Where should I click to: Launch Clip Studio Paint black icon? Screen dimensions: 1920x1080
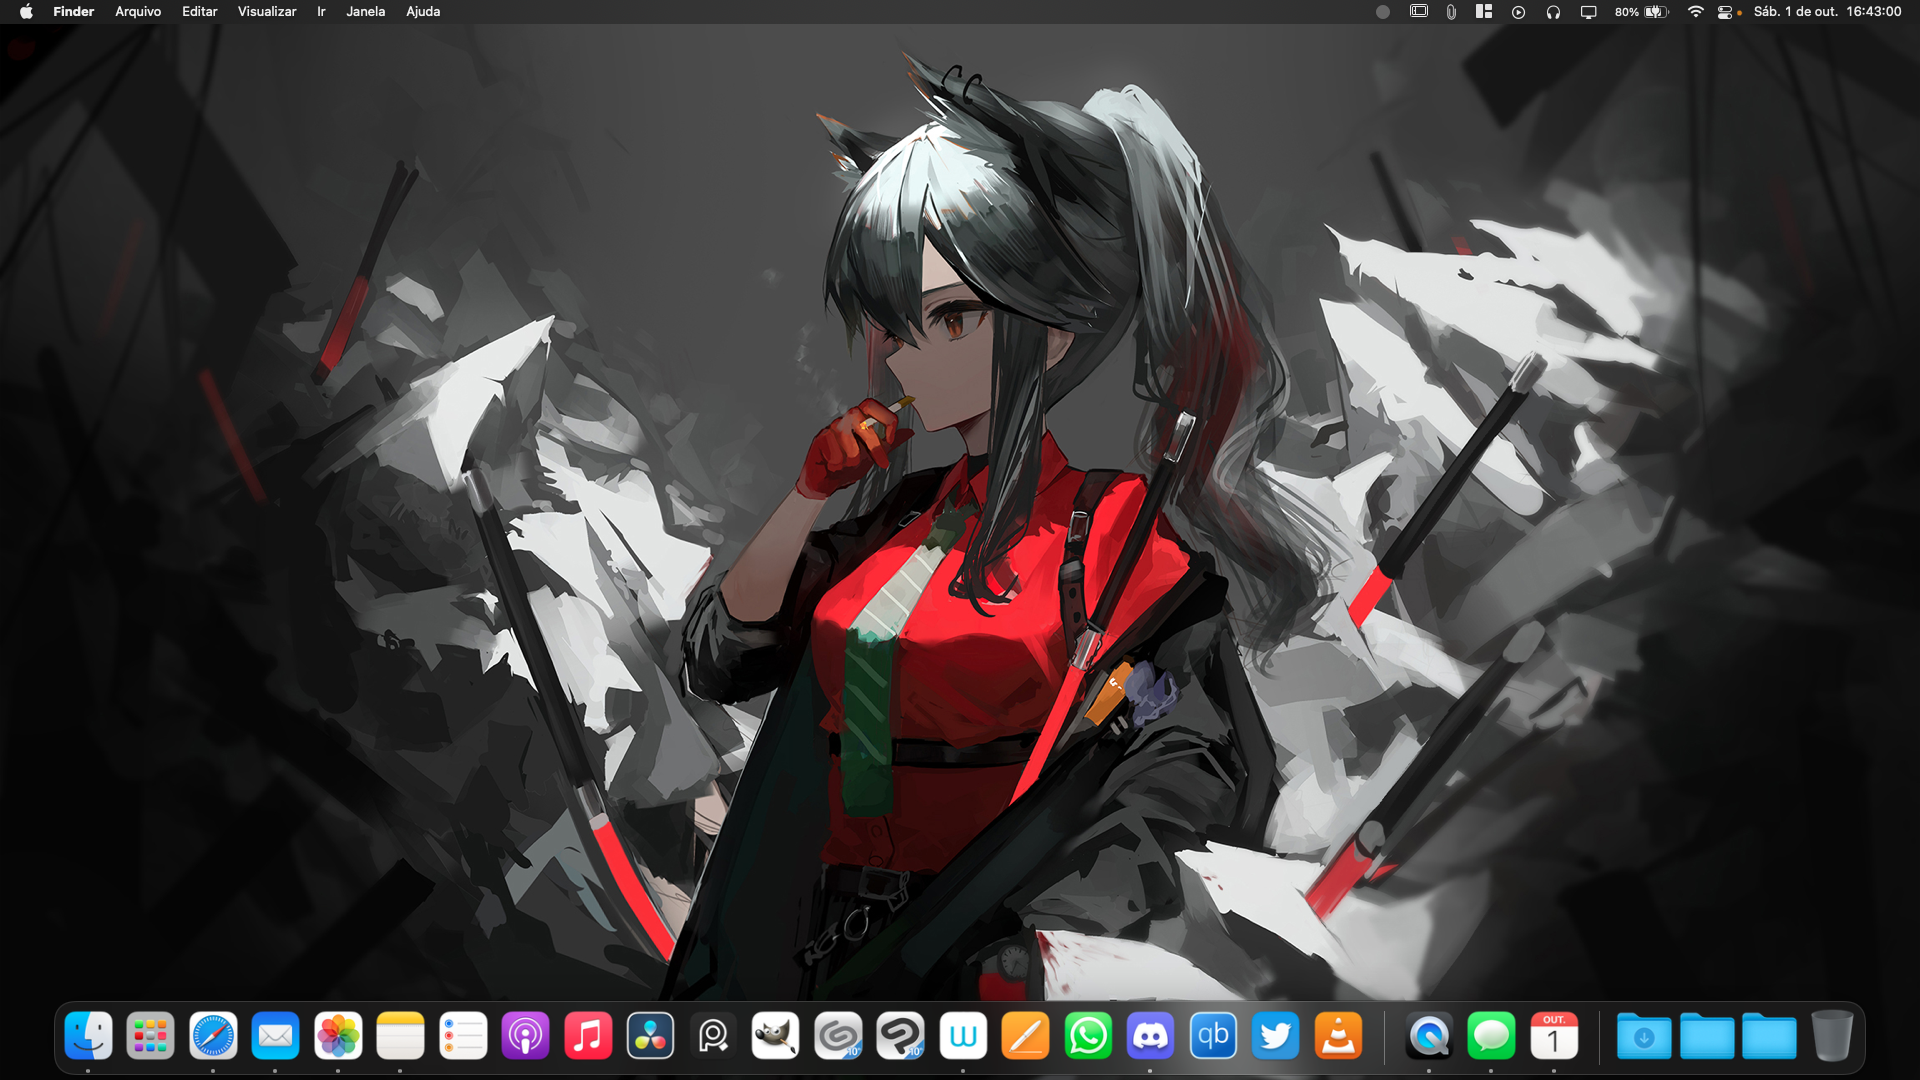click(901, 1036)
